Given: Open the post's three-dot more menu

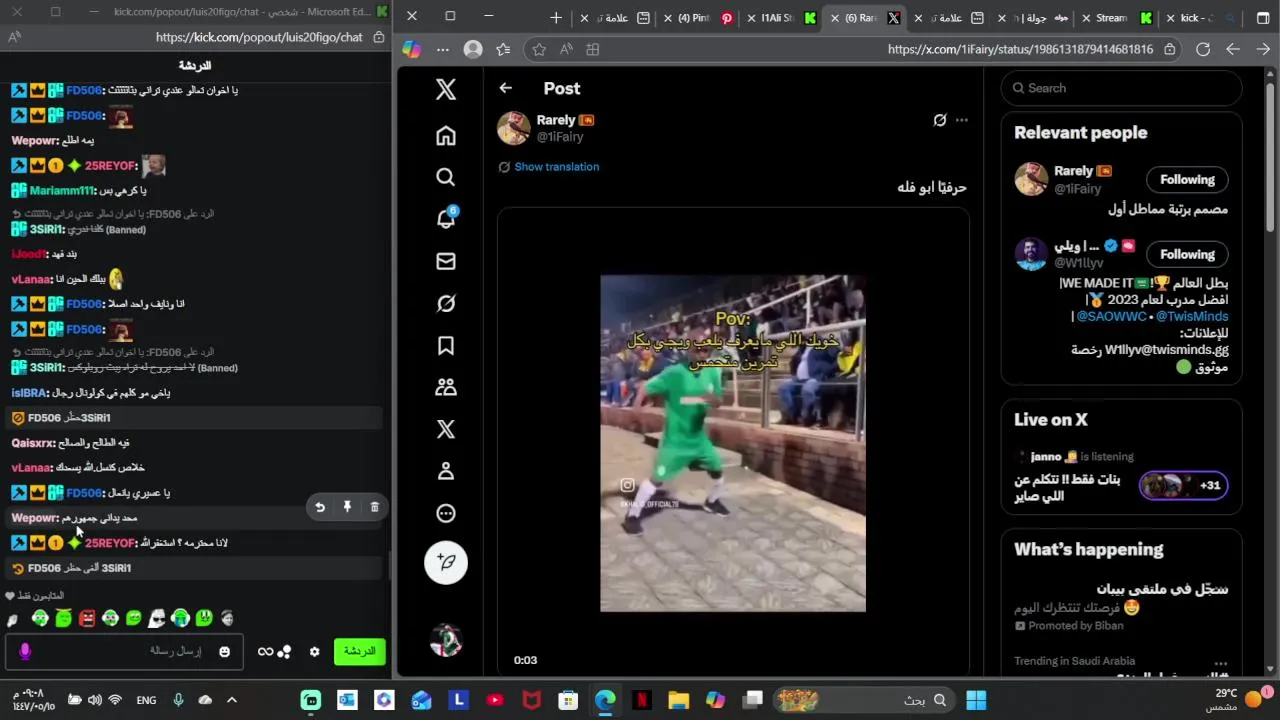Looking at the screenshot, I should pos(962,120).
